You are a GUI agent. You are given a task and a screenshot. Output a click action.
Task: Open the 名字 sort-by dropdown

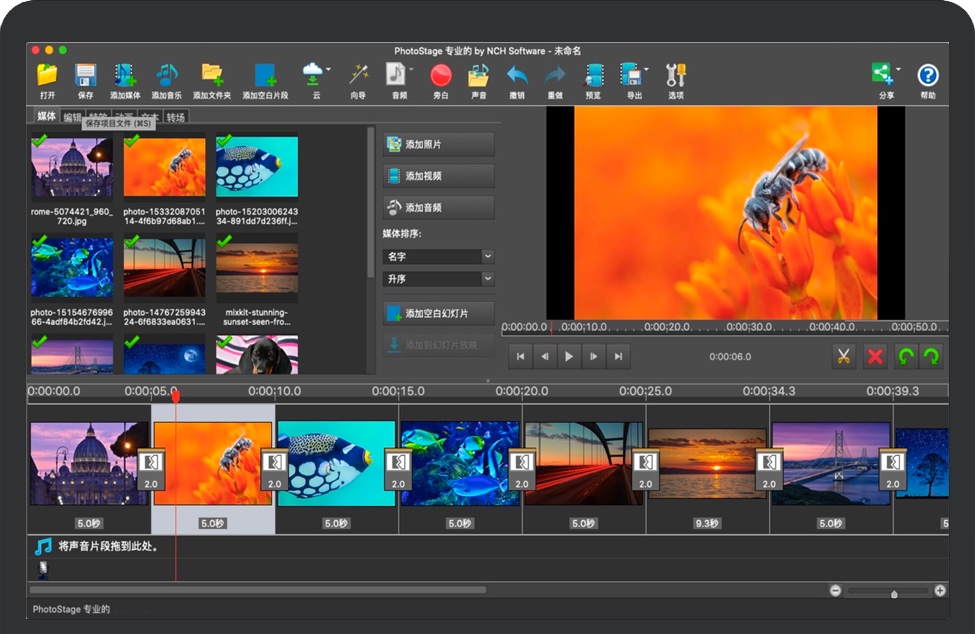(438, 256)
